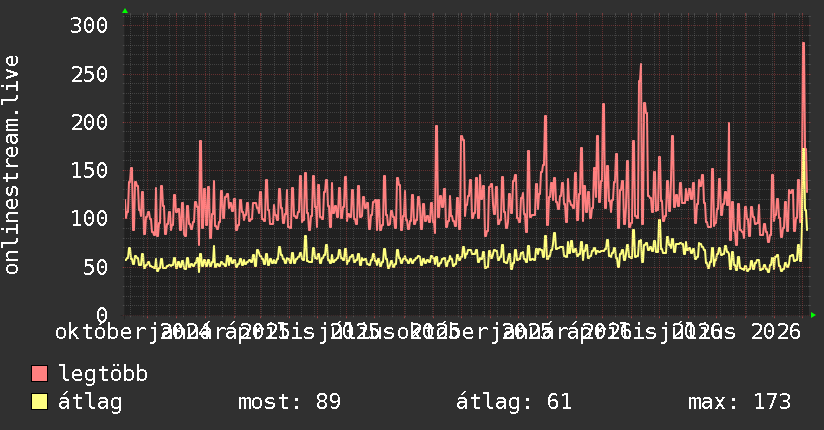Select the átlag legend label
This screenshot has width=824, height=430.
tap(90, 402)
